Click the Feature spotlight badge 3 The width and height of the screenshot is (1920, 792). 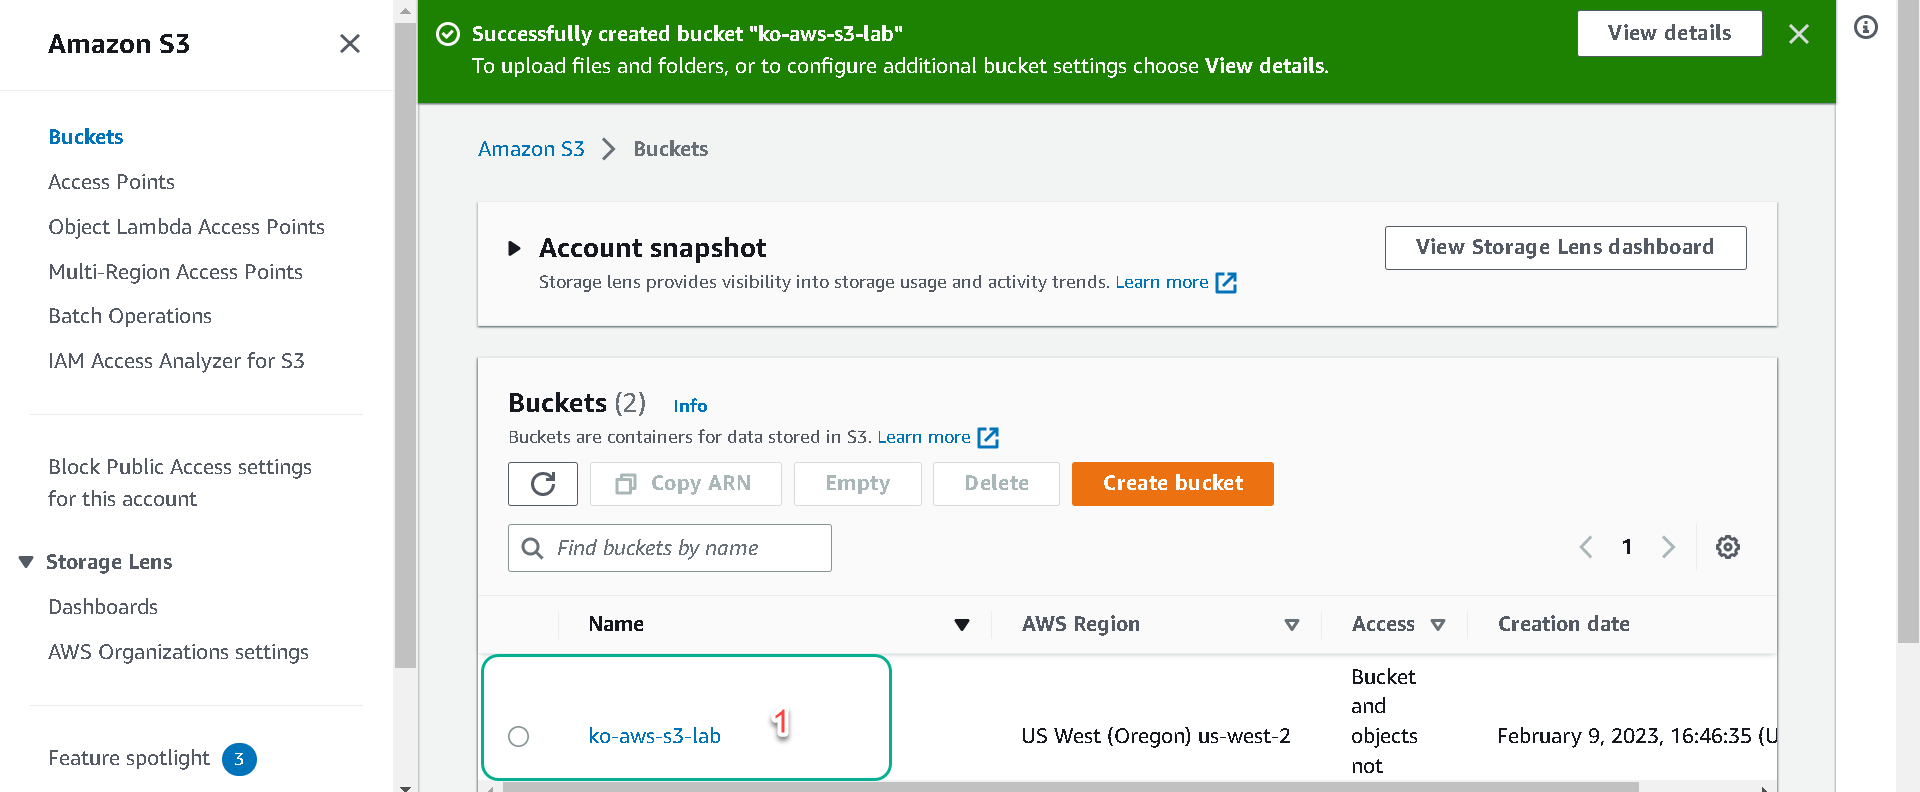pyautogui.click(x=239, y=759)
